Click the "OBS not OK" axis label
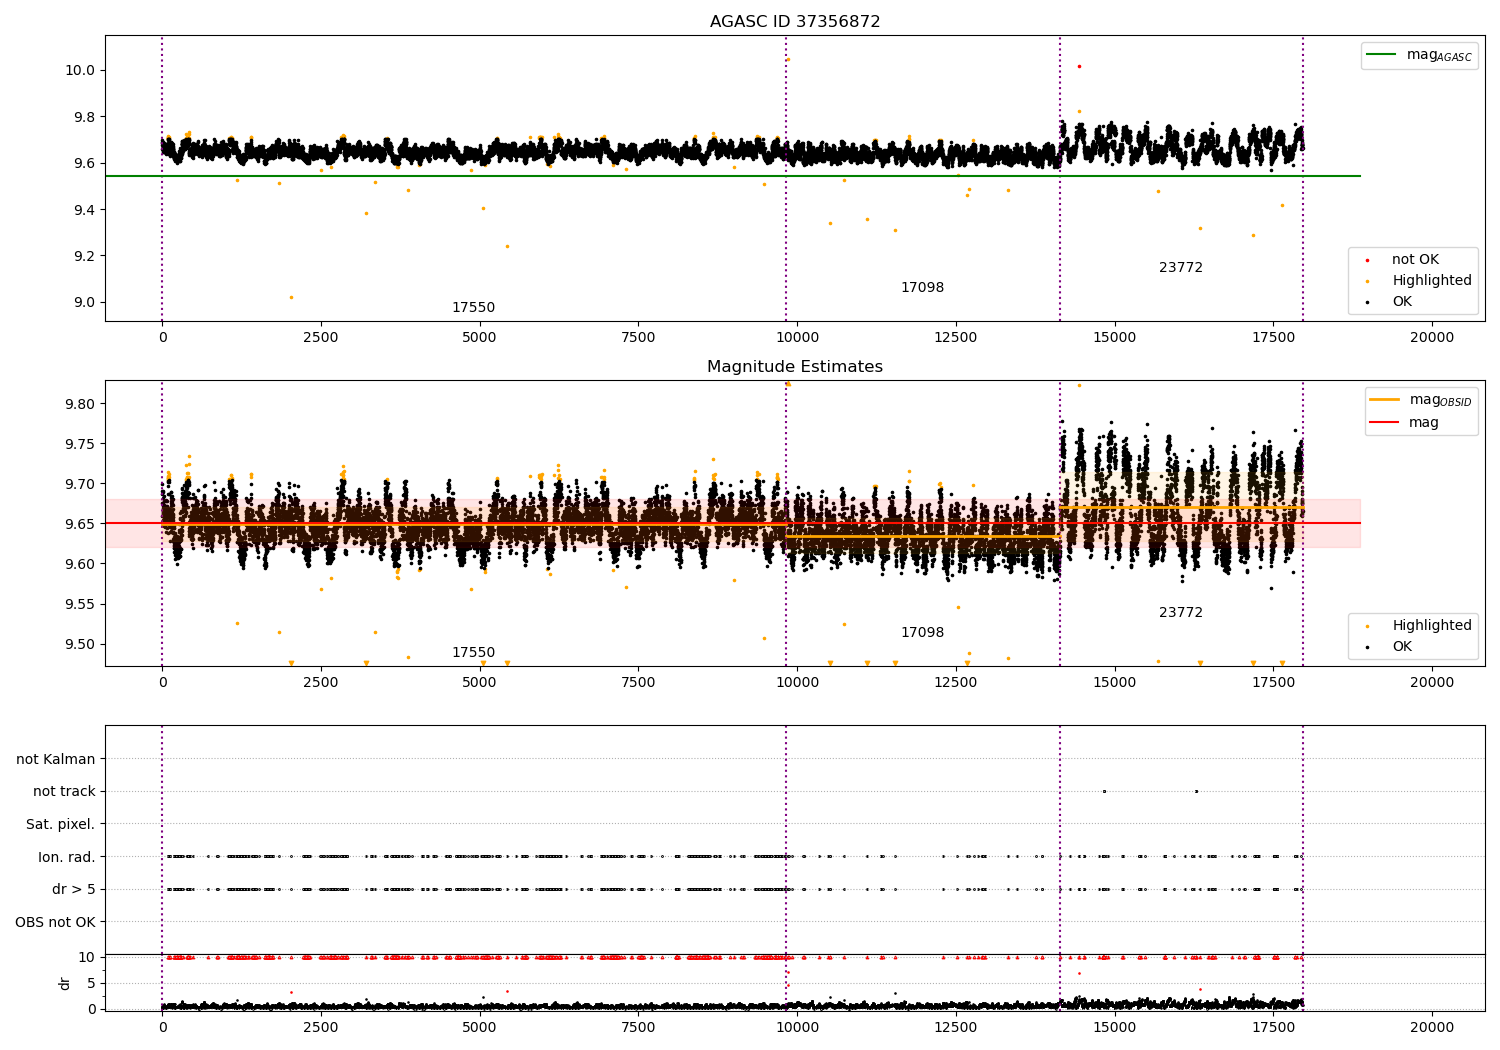 pos(55,922)
